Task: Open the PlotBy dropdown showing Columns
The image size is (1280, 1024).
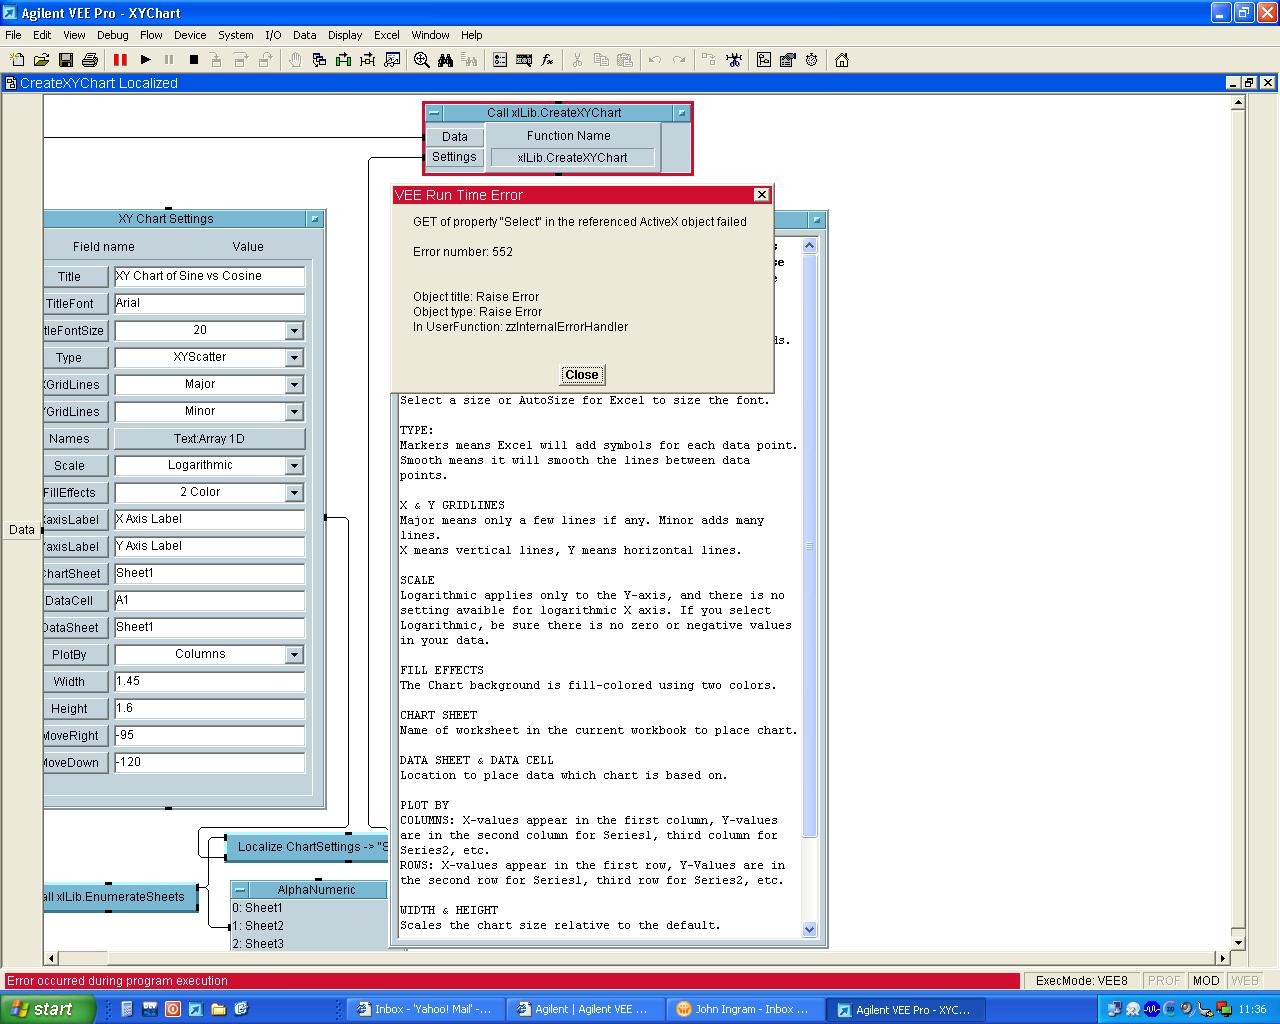Action: pyautogui.click(x=294, y=654)
